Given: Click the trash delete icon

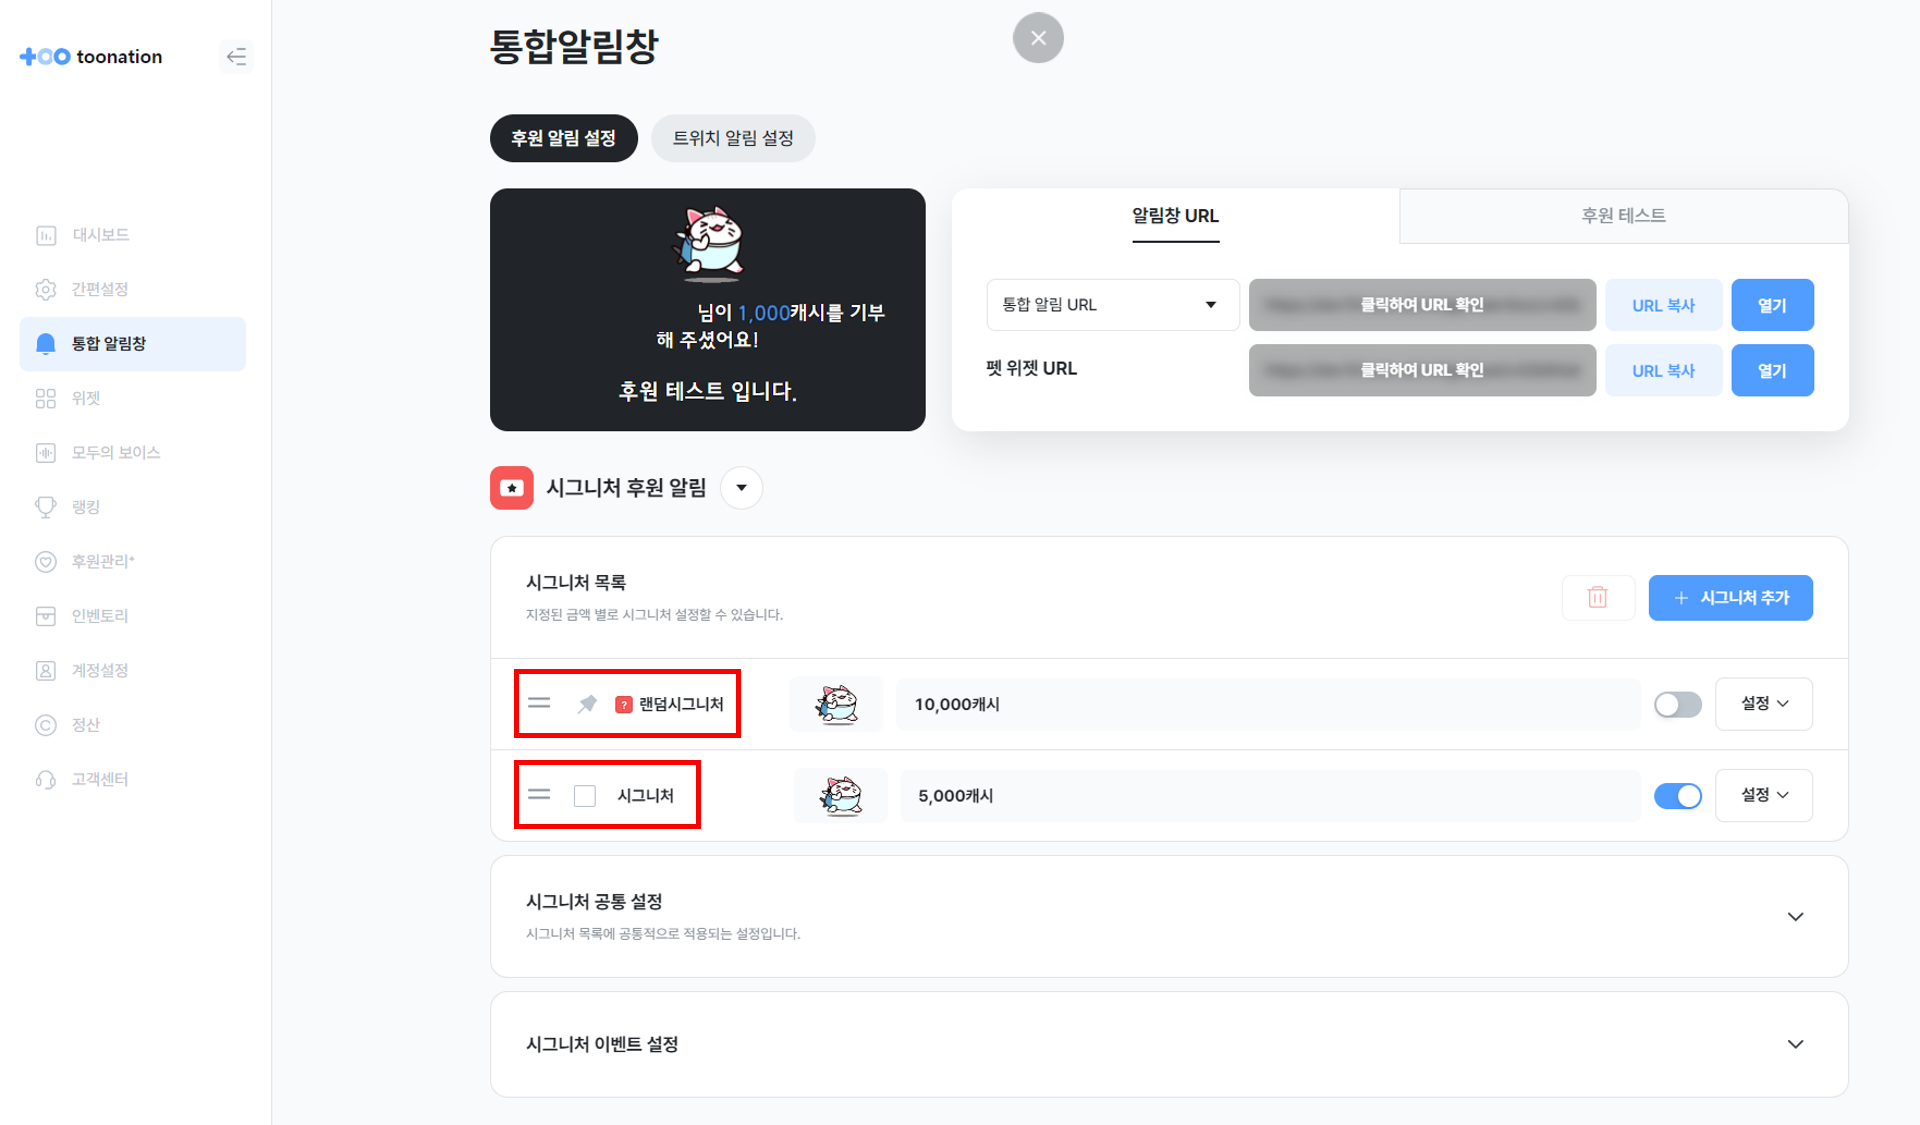Looking at the screenshot, I should click(1598, 598).
